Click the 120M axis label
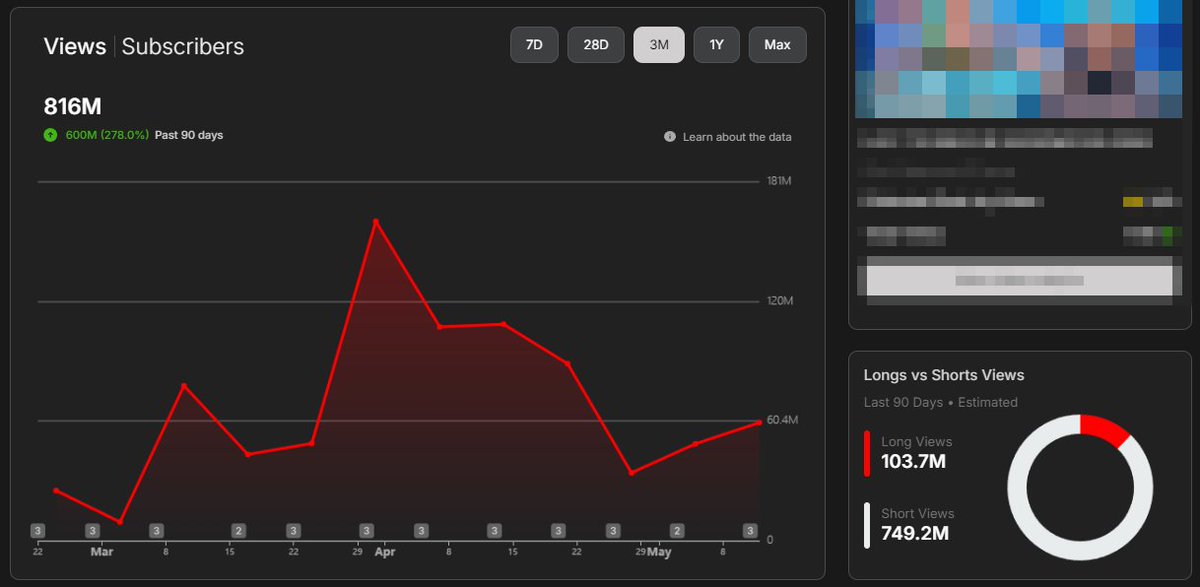Viewport: 1200px width, 587px height. [780, 301]
